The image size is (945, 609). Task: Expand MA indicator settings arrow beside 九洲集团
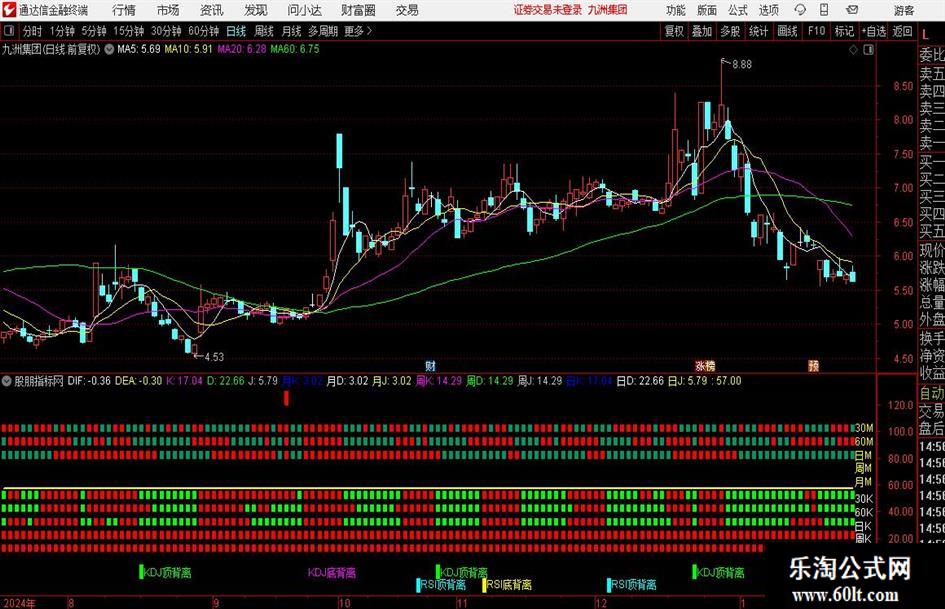tap(109, 49)
